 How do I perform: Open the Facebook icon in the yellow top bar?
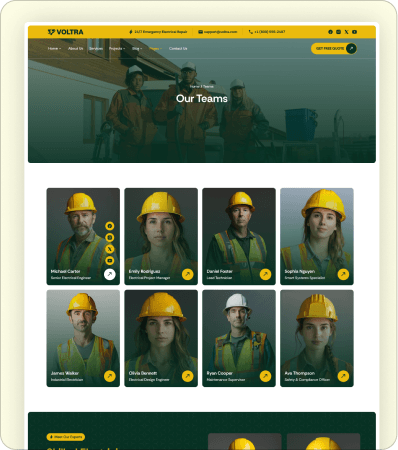click(x=330, y=32)
